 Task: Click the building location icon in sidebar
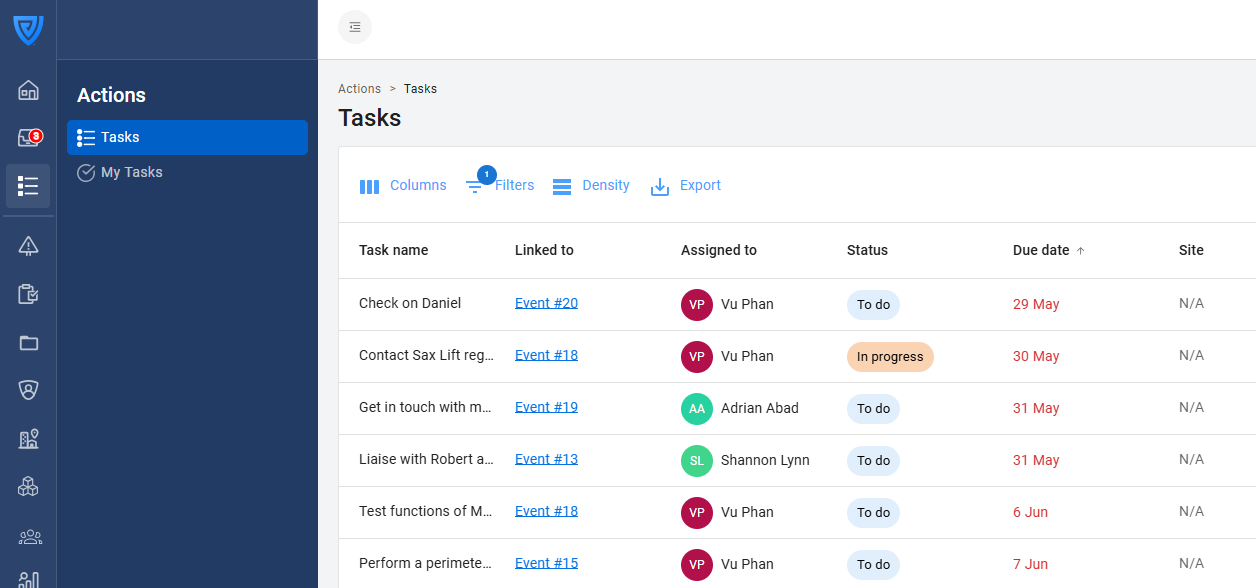click(x=28, y=439)
